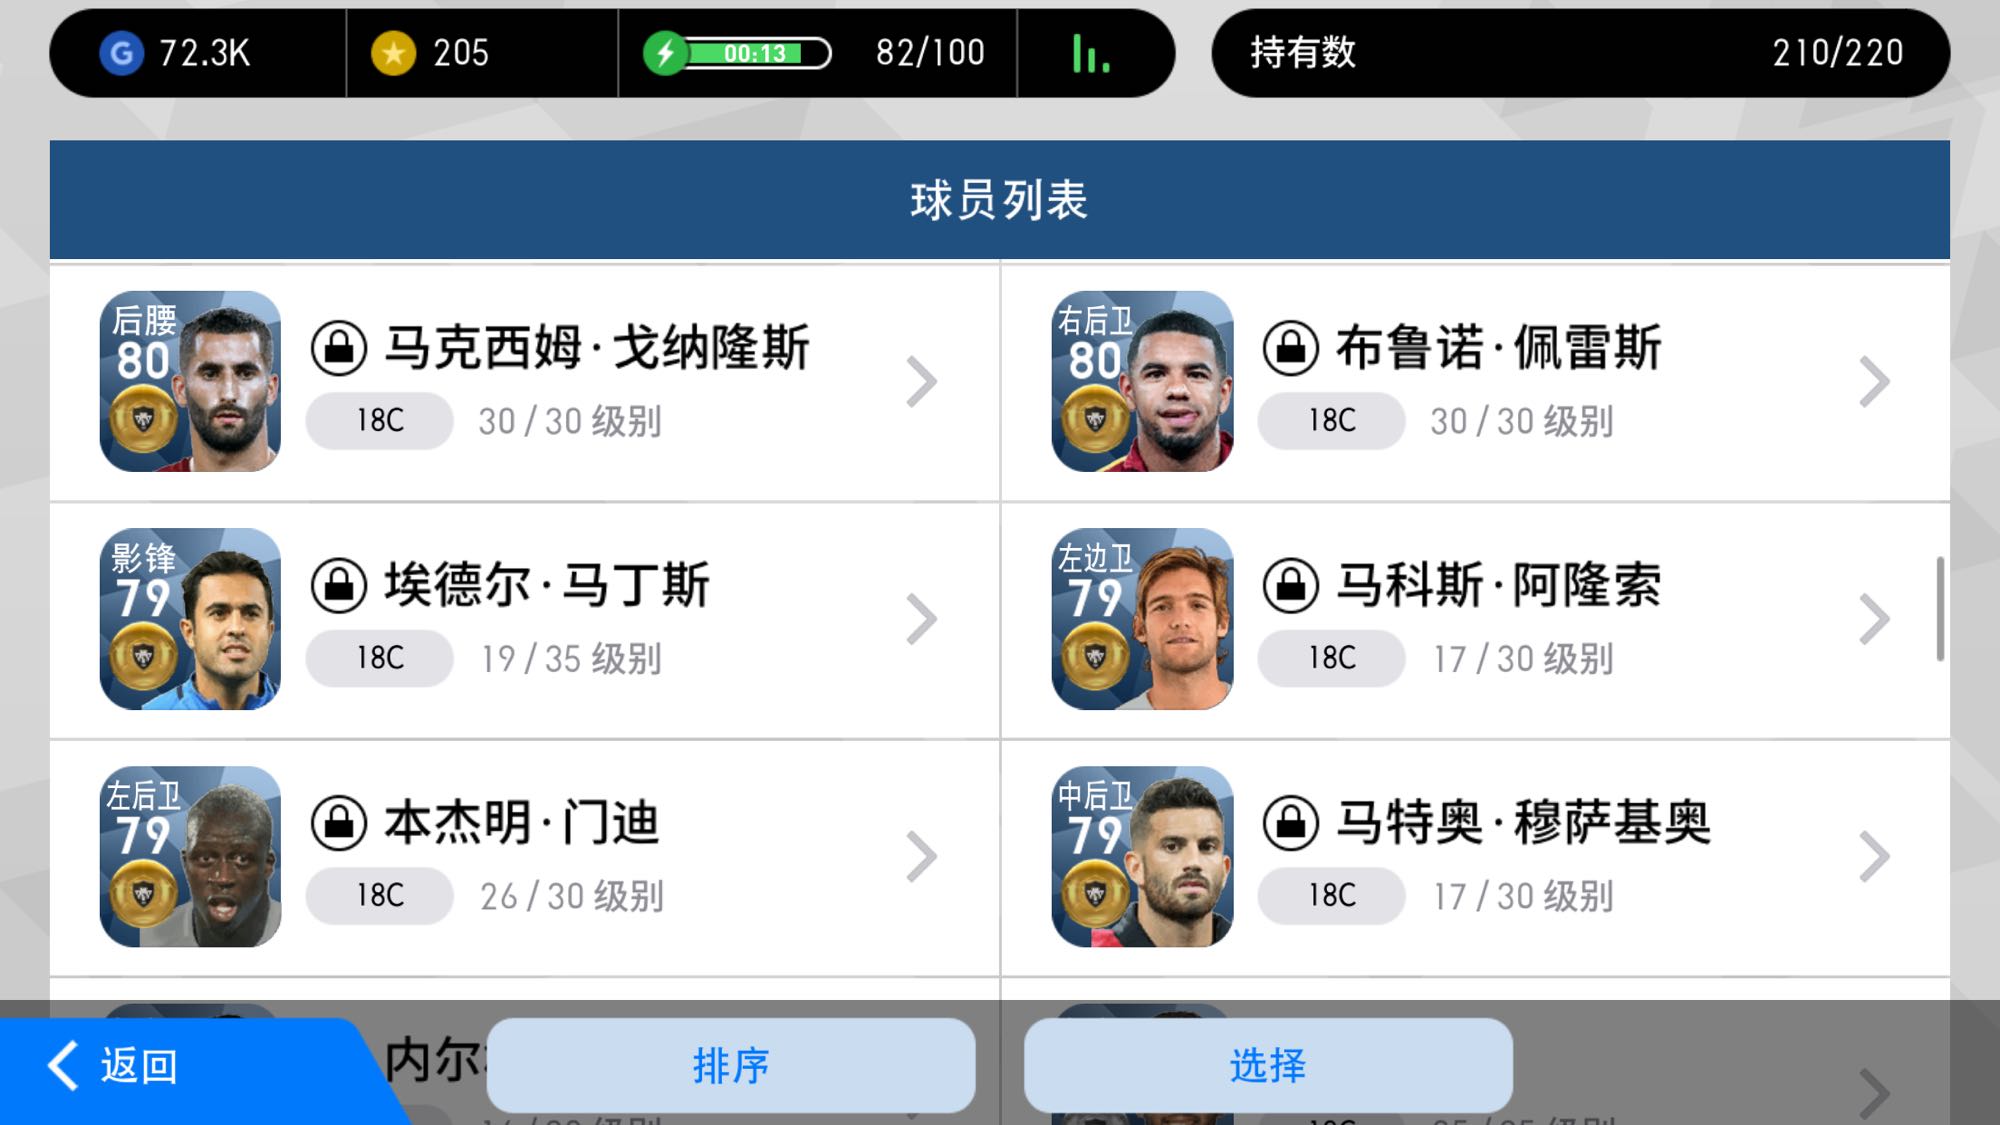The image size is (2000, 1125).
Task: Tap the gold club badge on 戈纳隆斯's card
Action: 144,420
